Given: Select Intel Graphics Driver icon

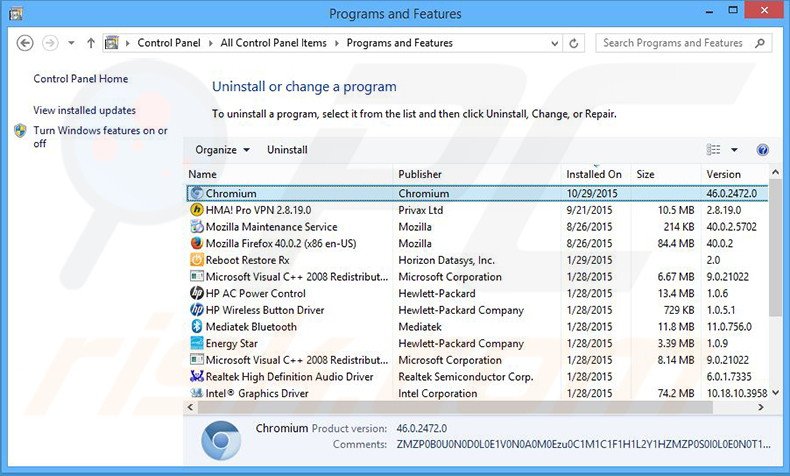Looking at the screenshot, I should click(x=196, y=392).
